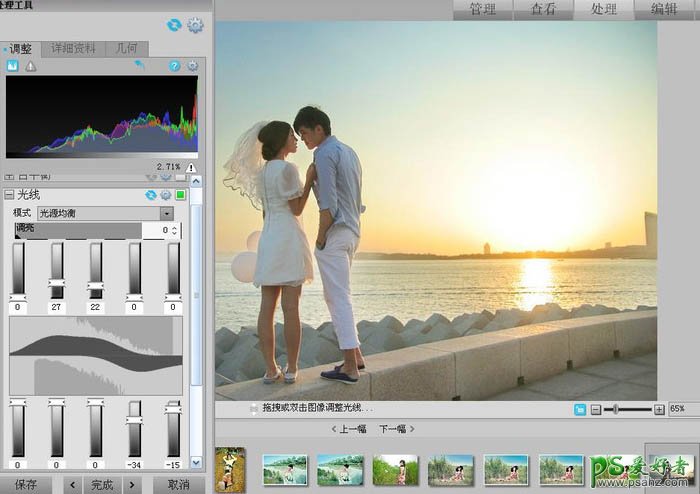
Task: Toggle the clipping warning beside 2.71%
Action: click(190, 167)
